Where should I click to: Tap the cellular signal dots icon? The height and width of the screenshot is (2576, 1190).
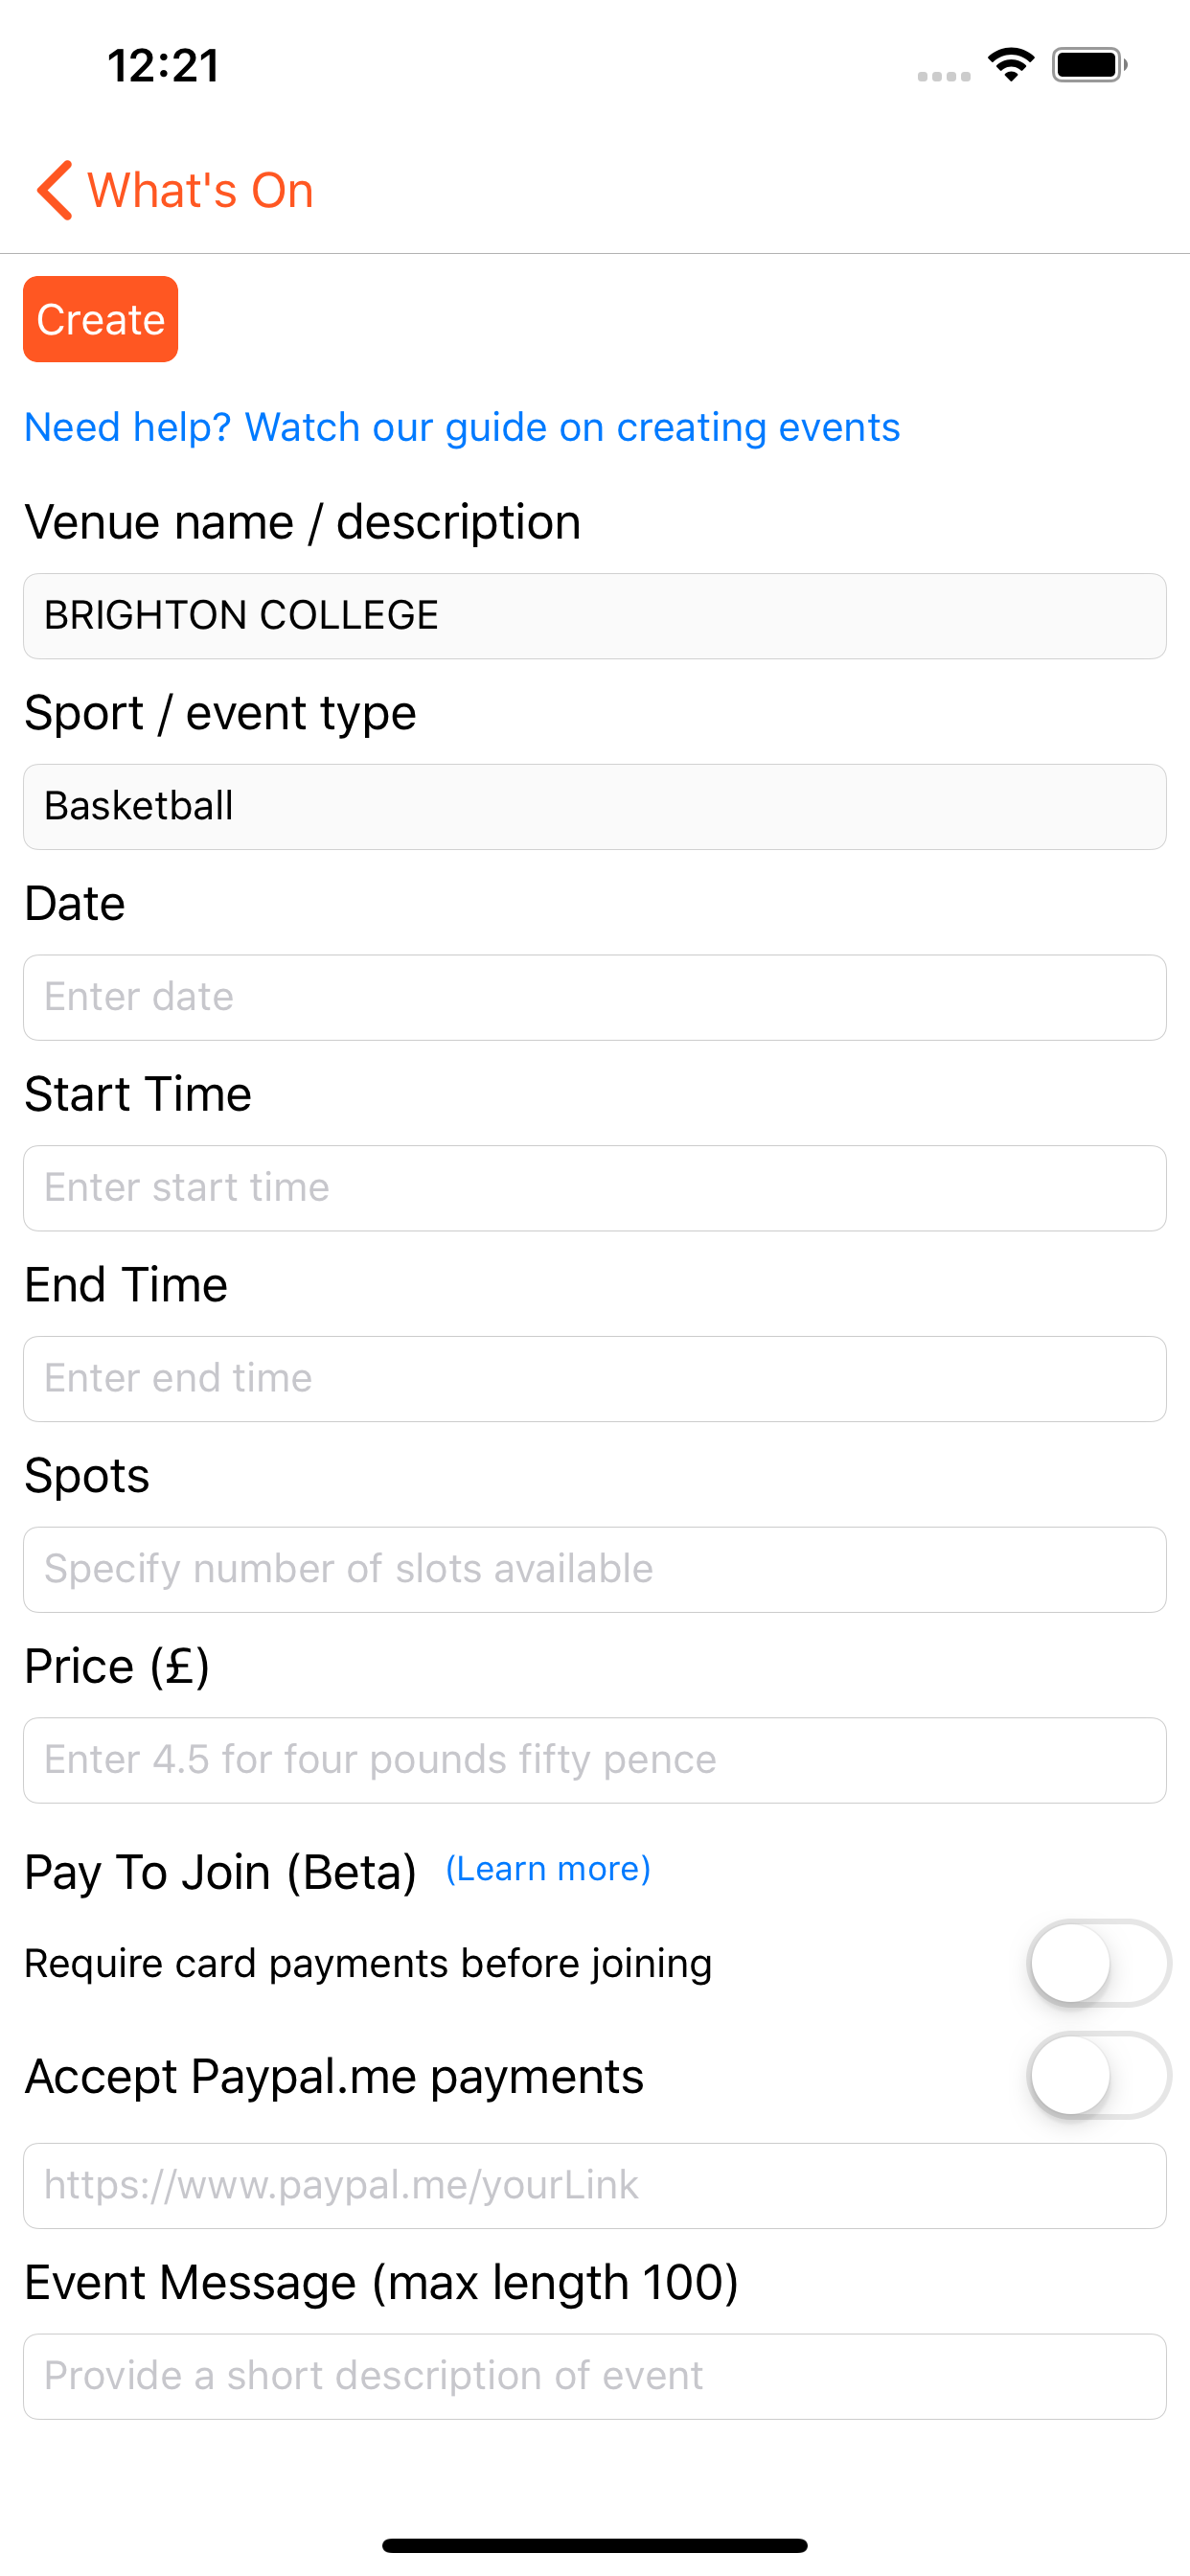[944, 76]
